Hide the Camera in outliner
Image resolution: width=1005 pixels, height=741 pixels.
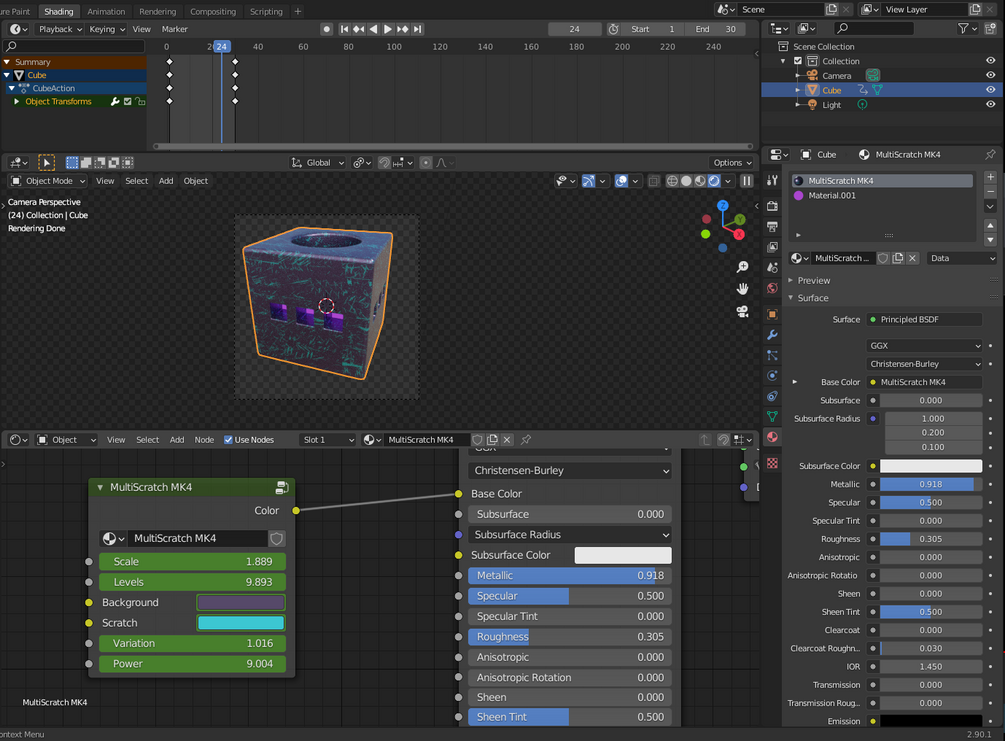(990, 75)
